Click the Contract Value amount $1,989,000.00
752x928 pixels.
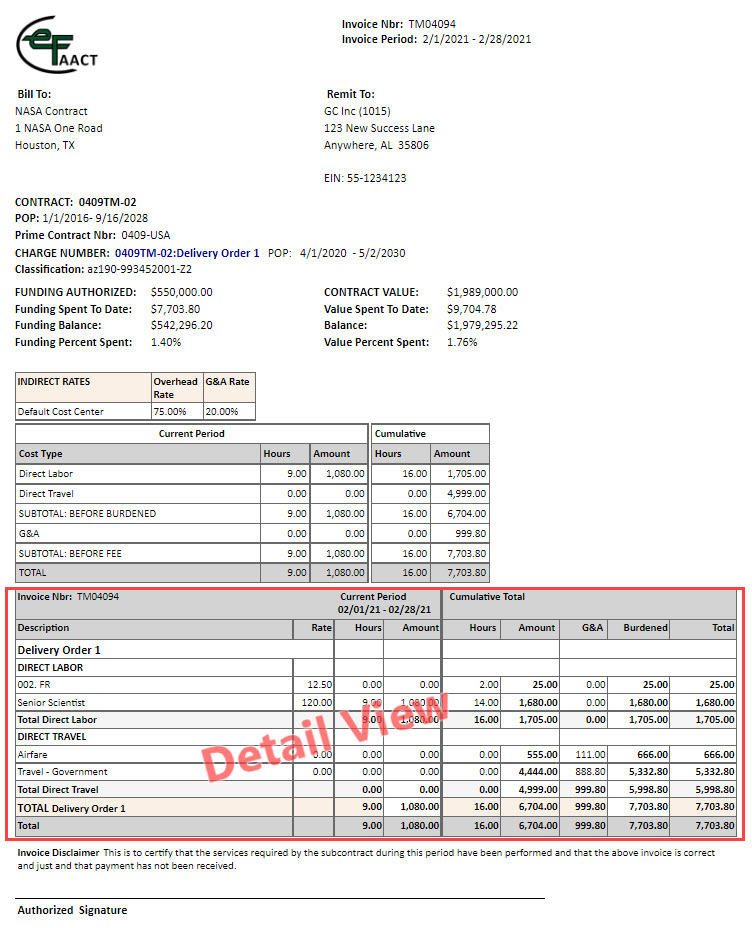pos(482,292)
